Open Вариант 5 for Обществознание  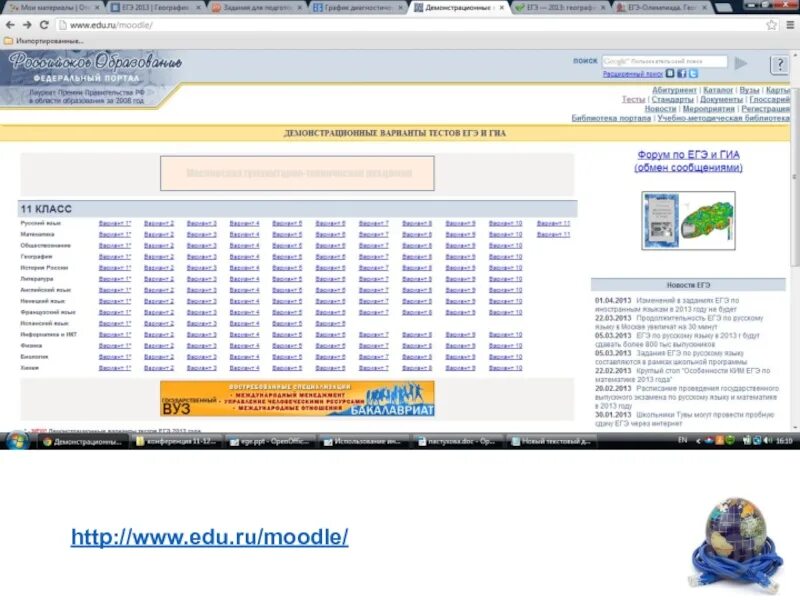click(x=287, y=246)
